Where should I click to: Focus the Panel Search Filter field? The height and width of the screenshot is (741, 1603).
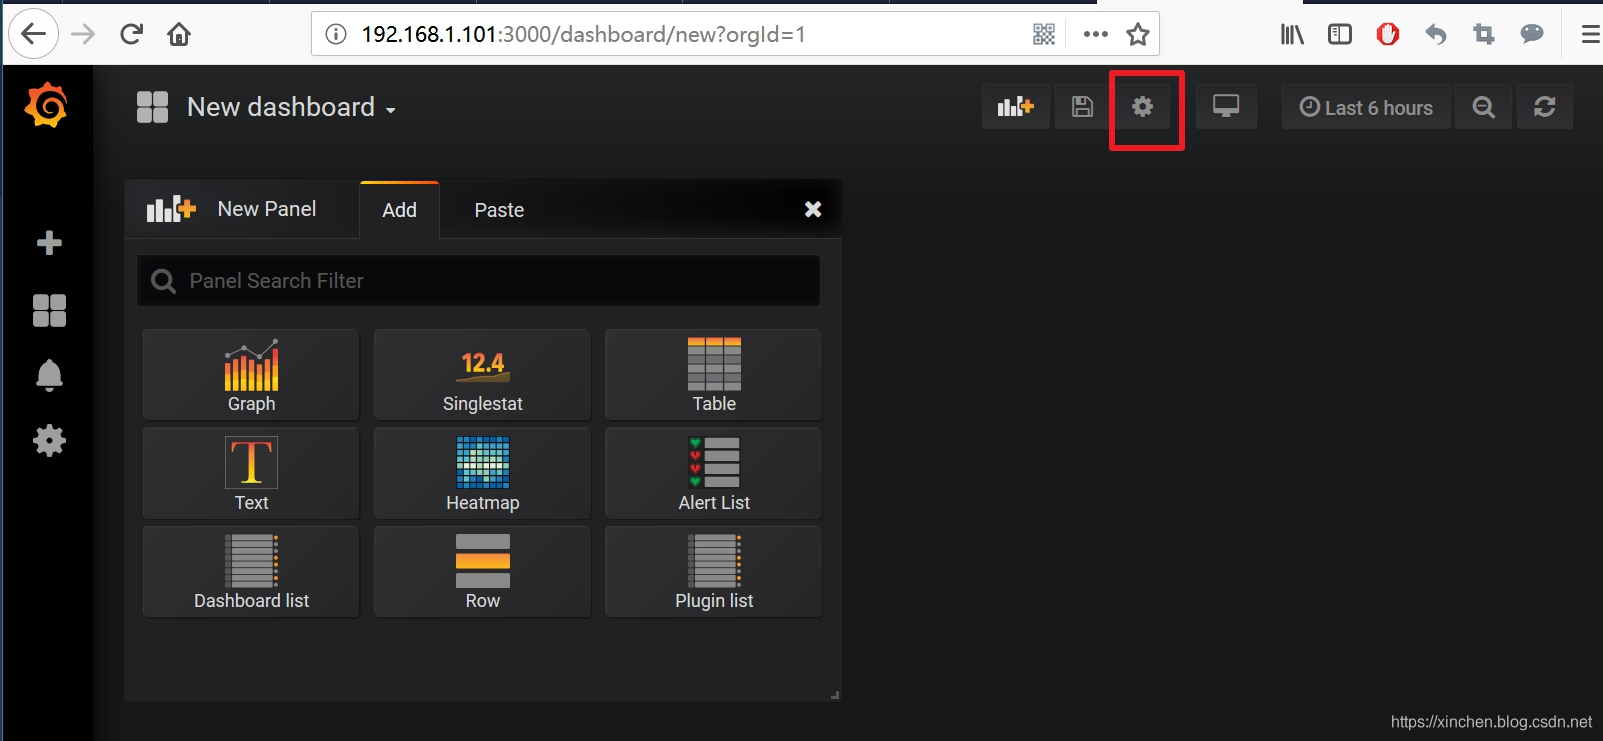click(x=479, y=281)
